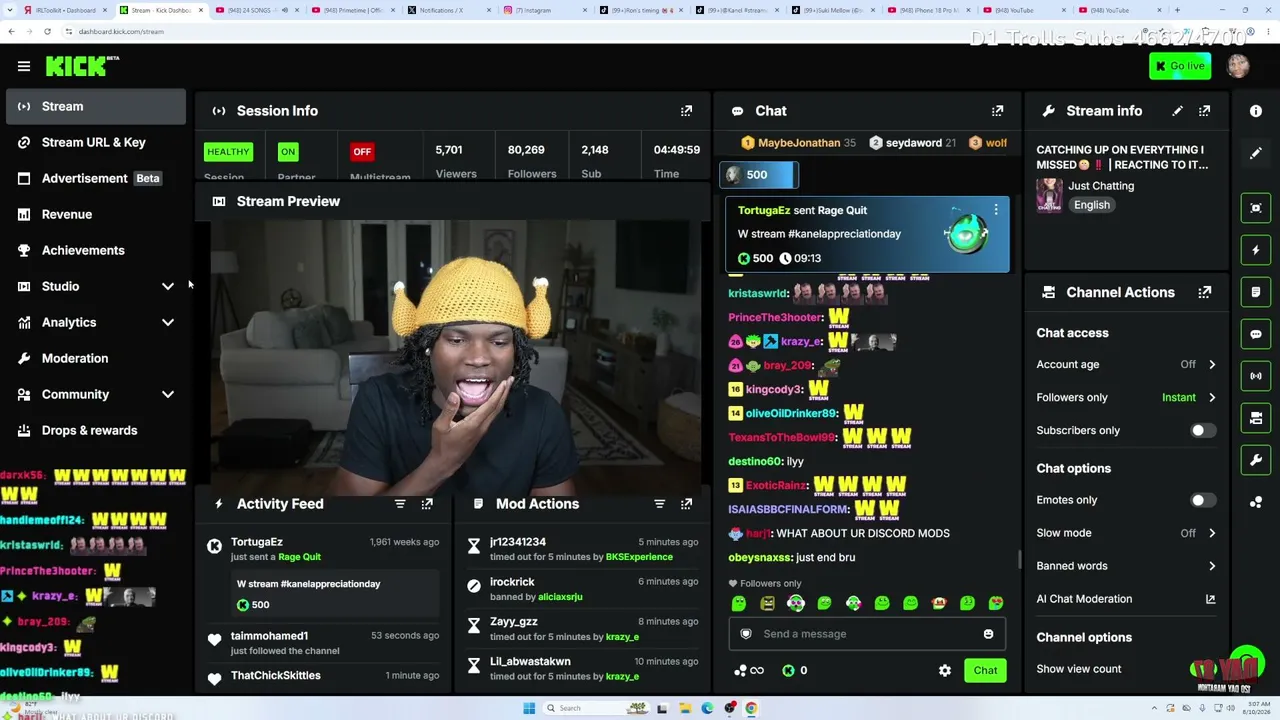Pop out the Channel Actions panel
Image resolution: width=1280 pixels, height=720 pixels.
pyautogui.click(x=1205, y=292)
